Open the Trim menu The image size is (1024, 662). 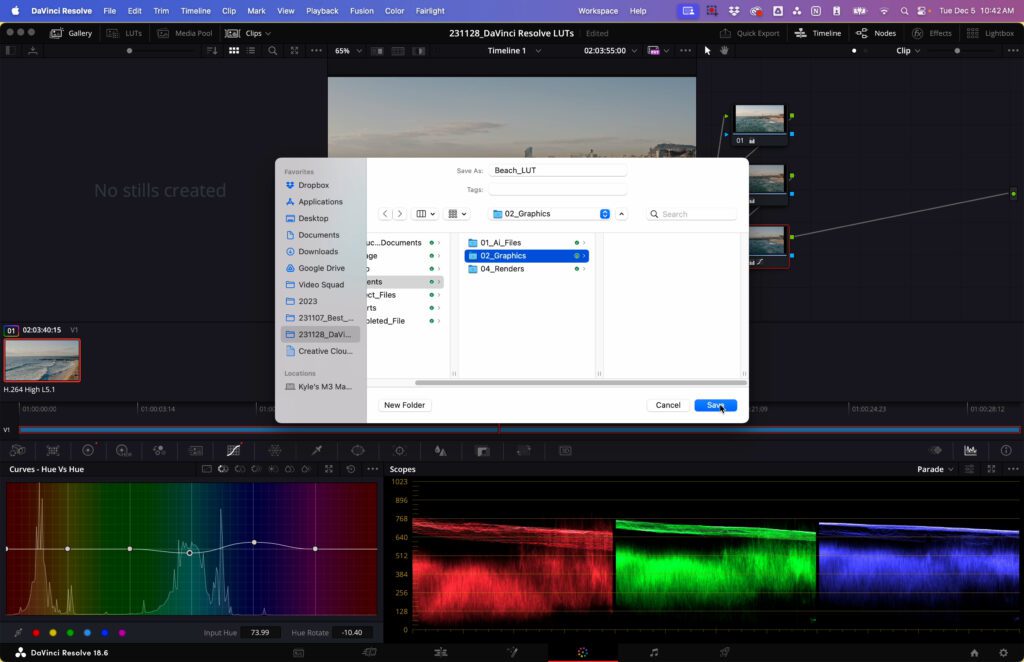click(x=161, y=11)
